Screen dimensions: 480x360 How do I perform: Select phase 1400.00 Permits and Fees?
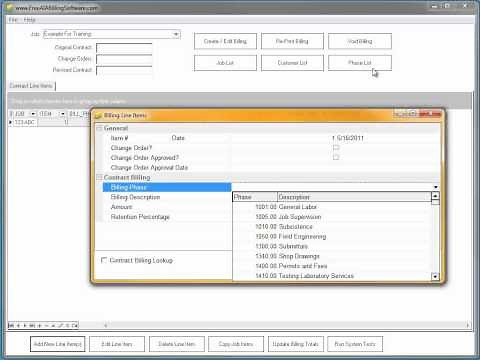(332, 266)
